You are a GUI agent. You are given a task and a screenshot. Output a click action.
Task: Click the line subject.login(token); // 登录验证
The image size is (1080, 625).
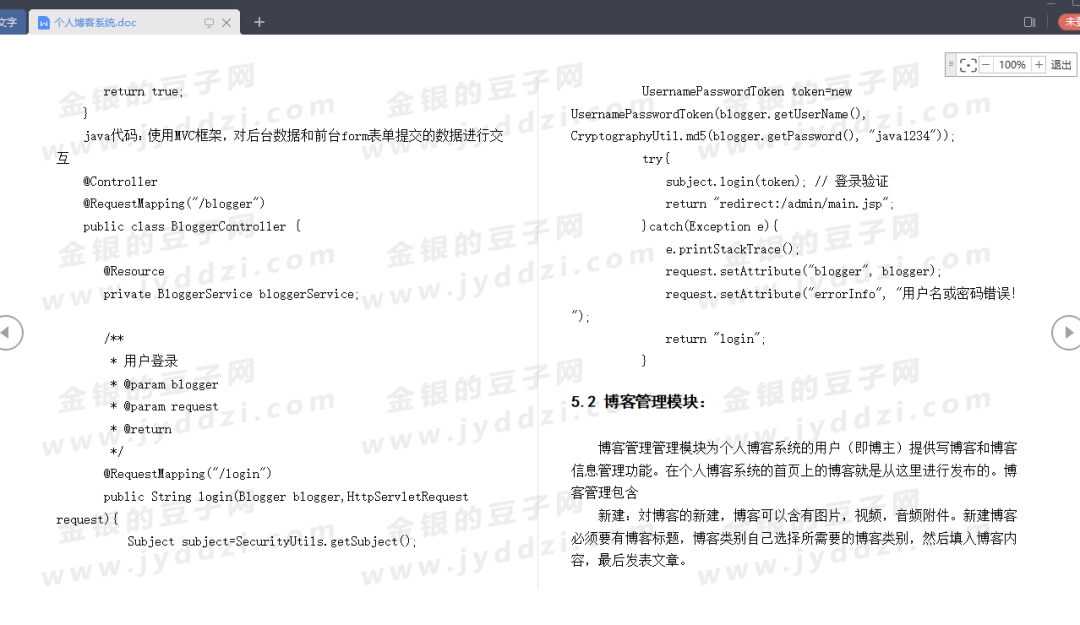coord(777,182)
